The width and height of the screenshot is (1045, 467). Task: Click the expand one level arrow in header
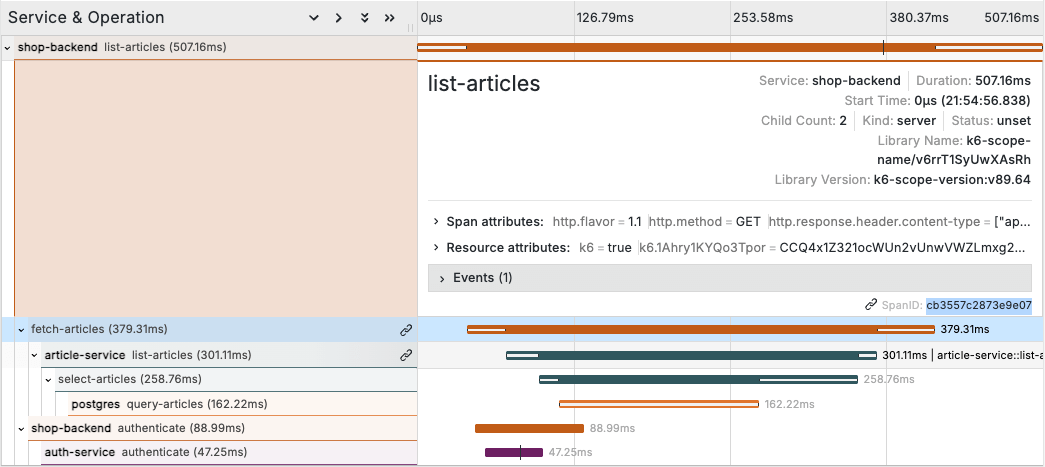point(339,18)
